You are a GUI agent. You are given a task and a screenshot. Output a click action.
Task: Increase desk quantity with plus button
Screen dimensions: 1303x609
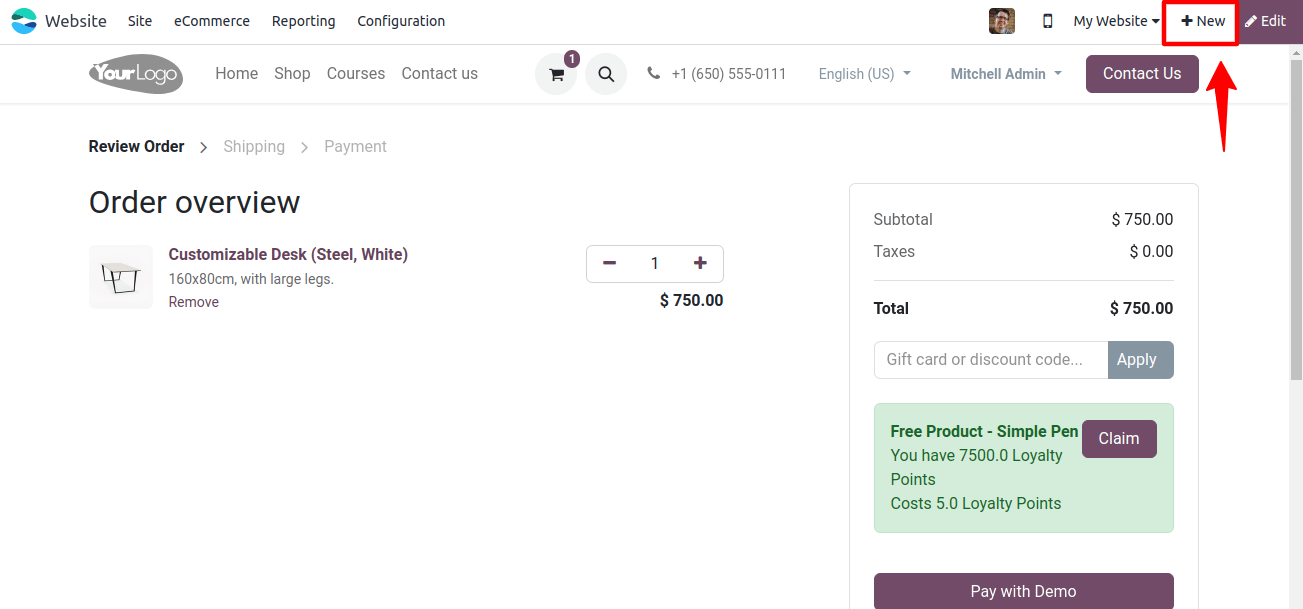pyautogui.click(x=700, y=263)
